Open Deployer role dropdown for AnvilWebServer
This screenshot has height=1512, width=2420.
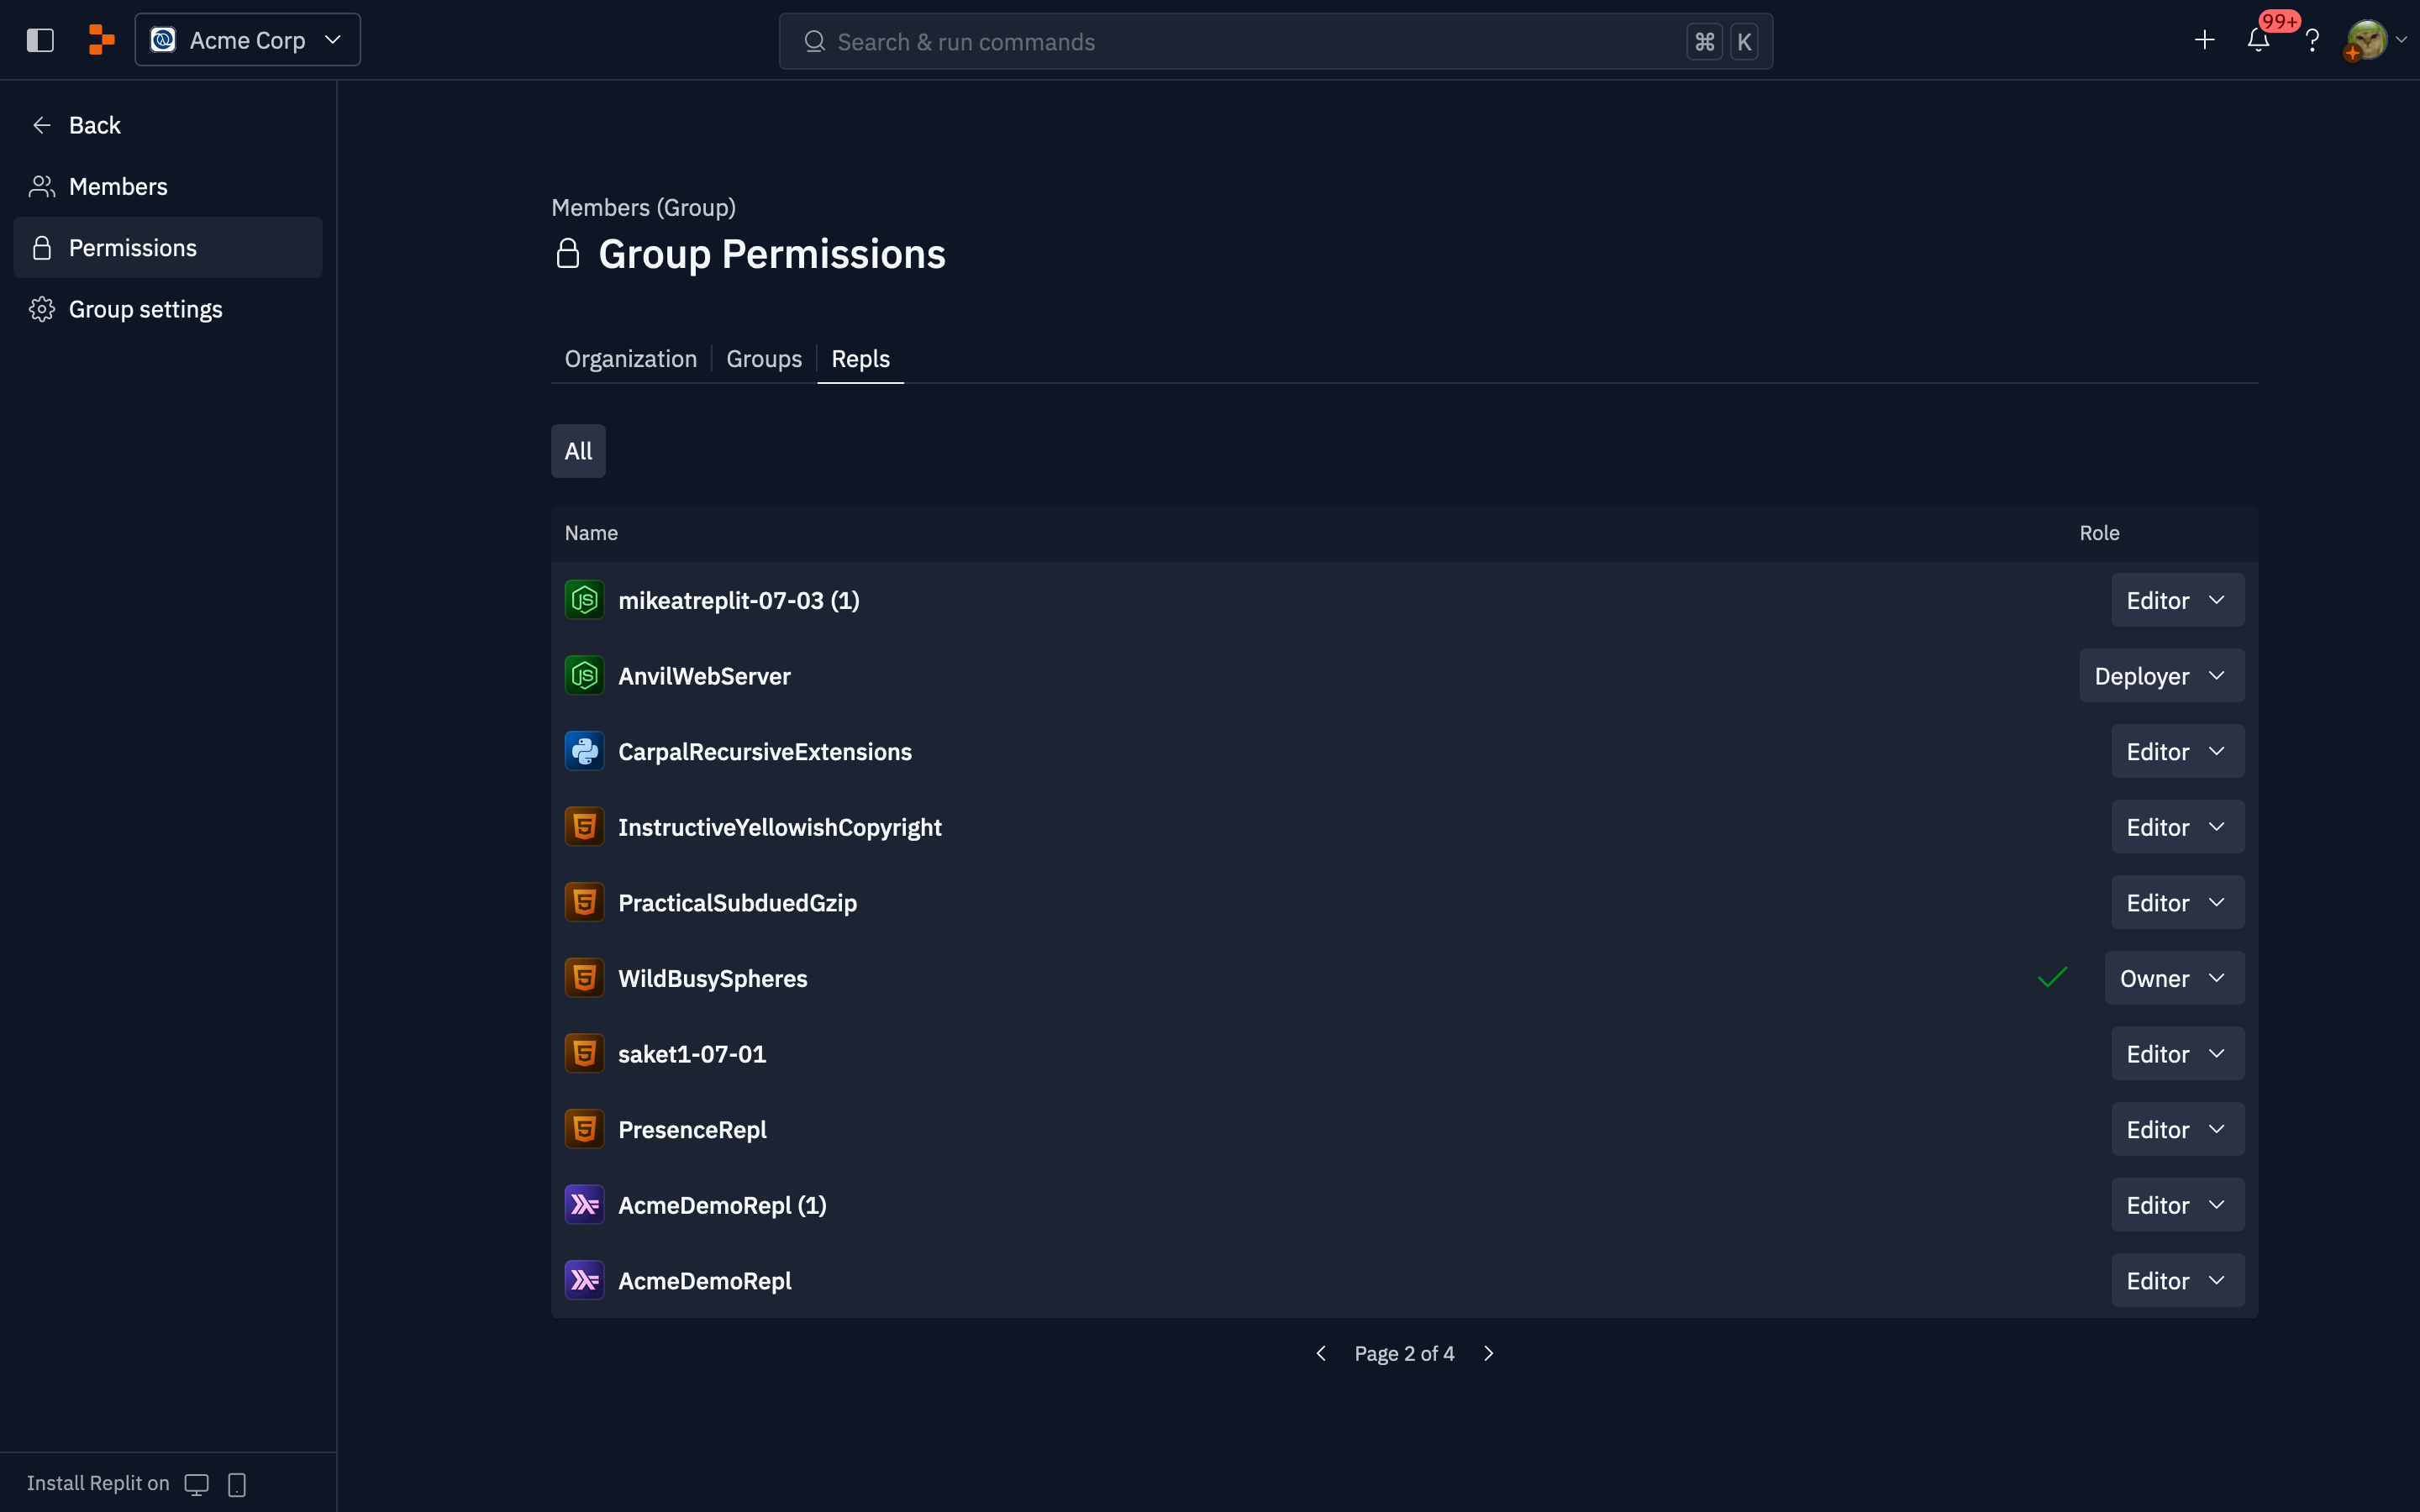(2161, 676)
